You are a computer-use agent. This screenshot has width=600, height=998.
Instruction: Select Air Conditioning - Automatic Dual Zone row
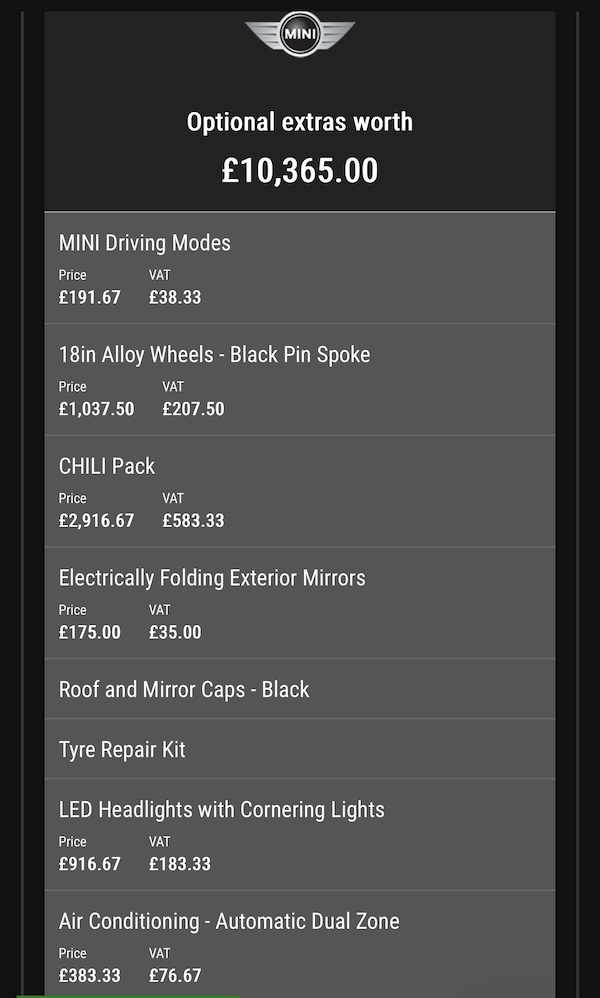(x=229, y=922)
